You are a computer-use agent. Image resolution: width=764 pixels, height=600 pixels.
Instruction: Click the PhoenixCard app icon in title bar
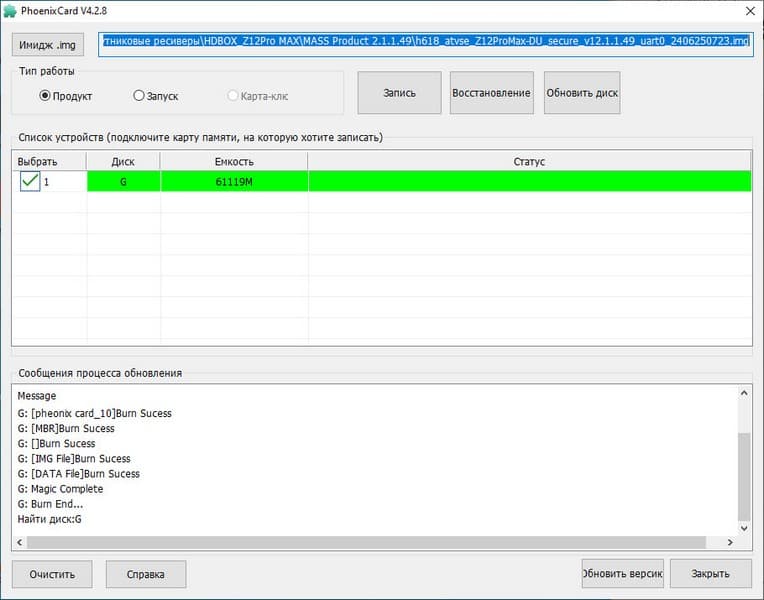(10, 11)
